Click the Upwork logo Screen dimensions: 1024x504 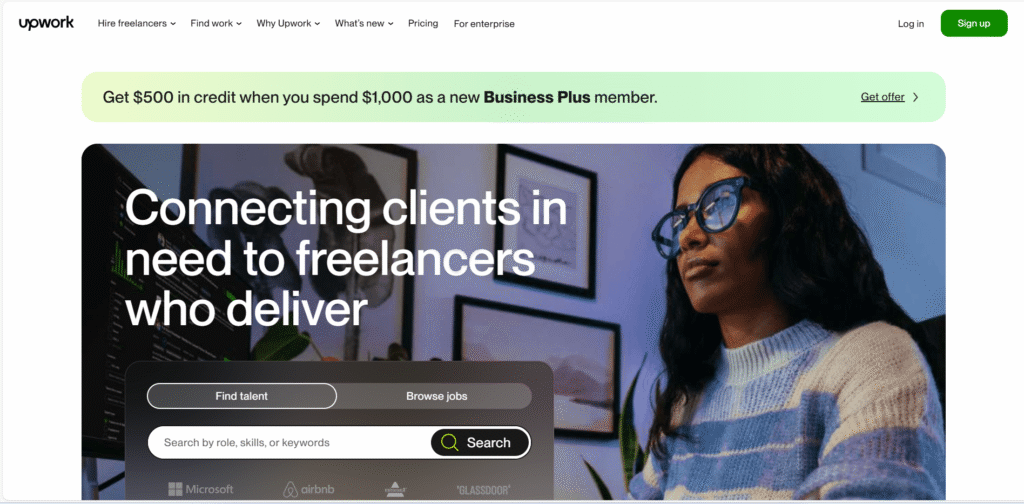point(46,24)
